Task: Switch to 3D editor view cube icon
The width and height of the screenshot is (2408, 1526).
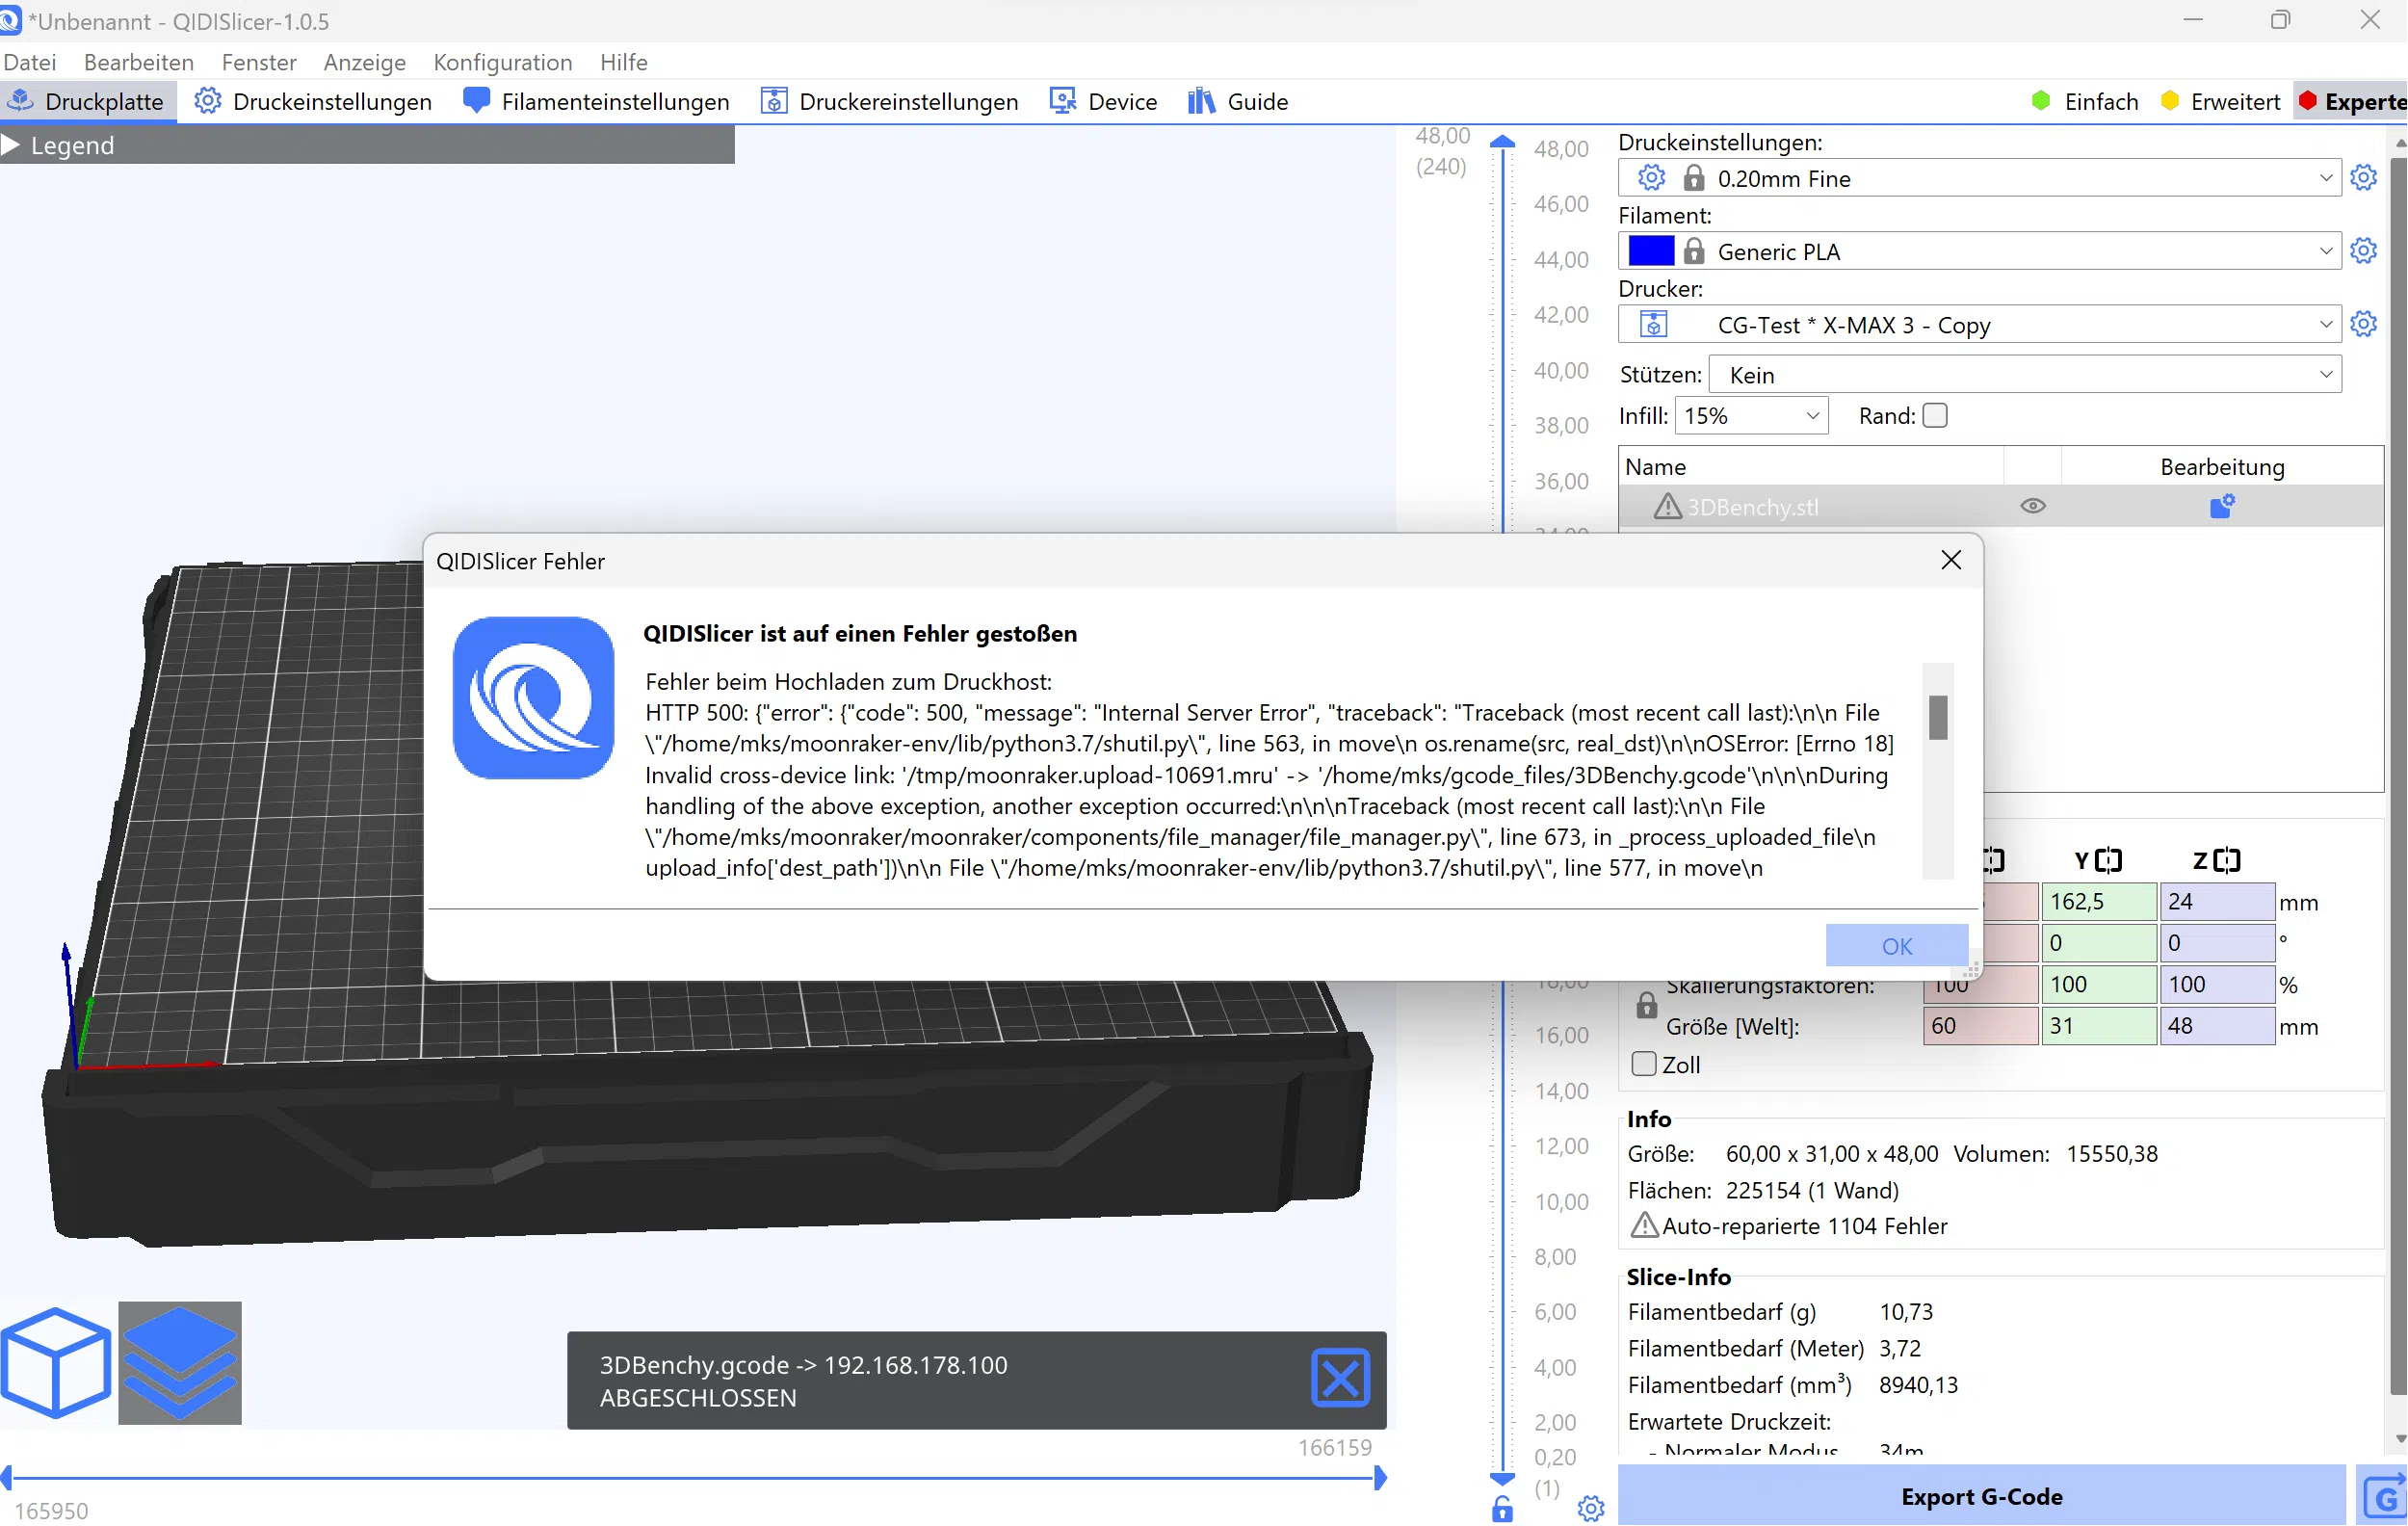Action: coord(56,1362)
